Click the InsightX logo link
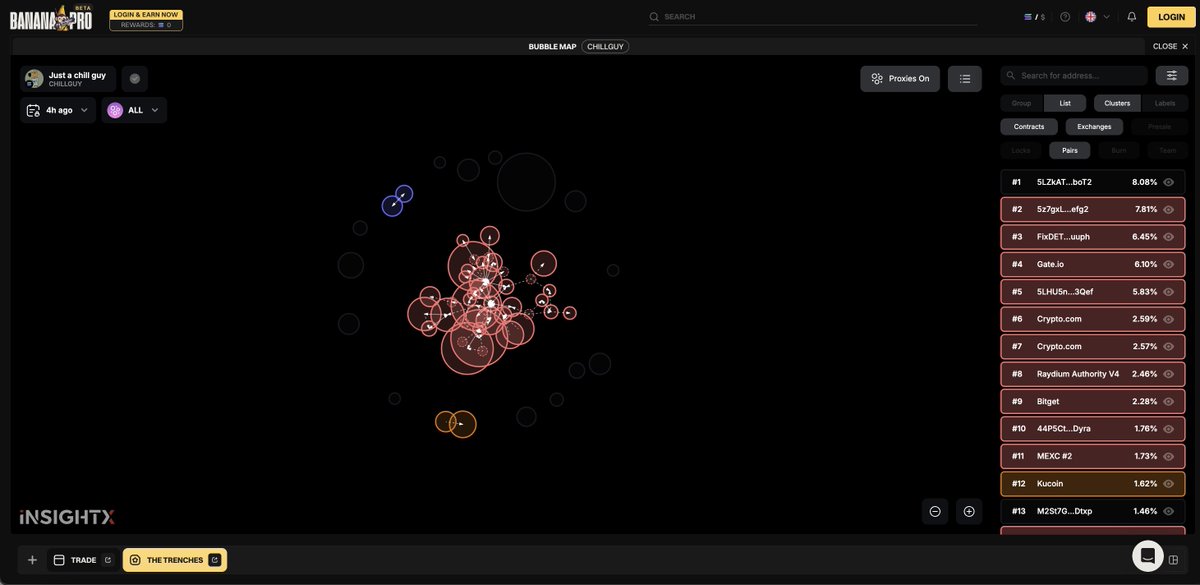Viewport: 1200px width, 585px height. [67, 517]
